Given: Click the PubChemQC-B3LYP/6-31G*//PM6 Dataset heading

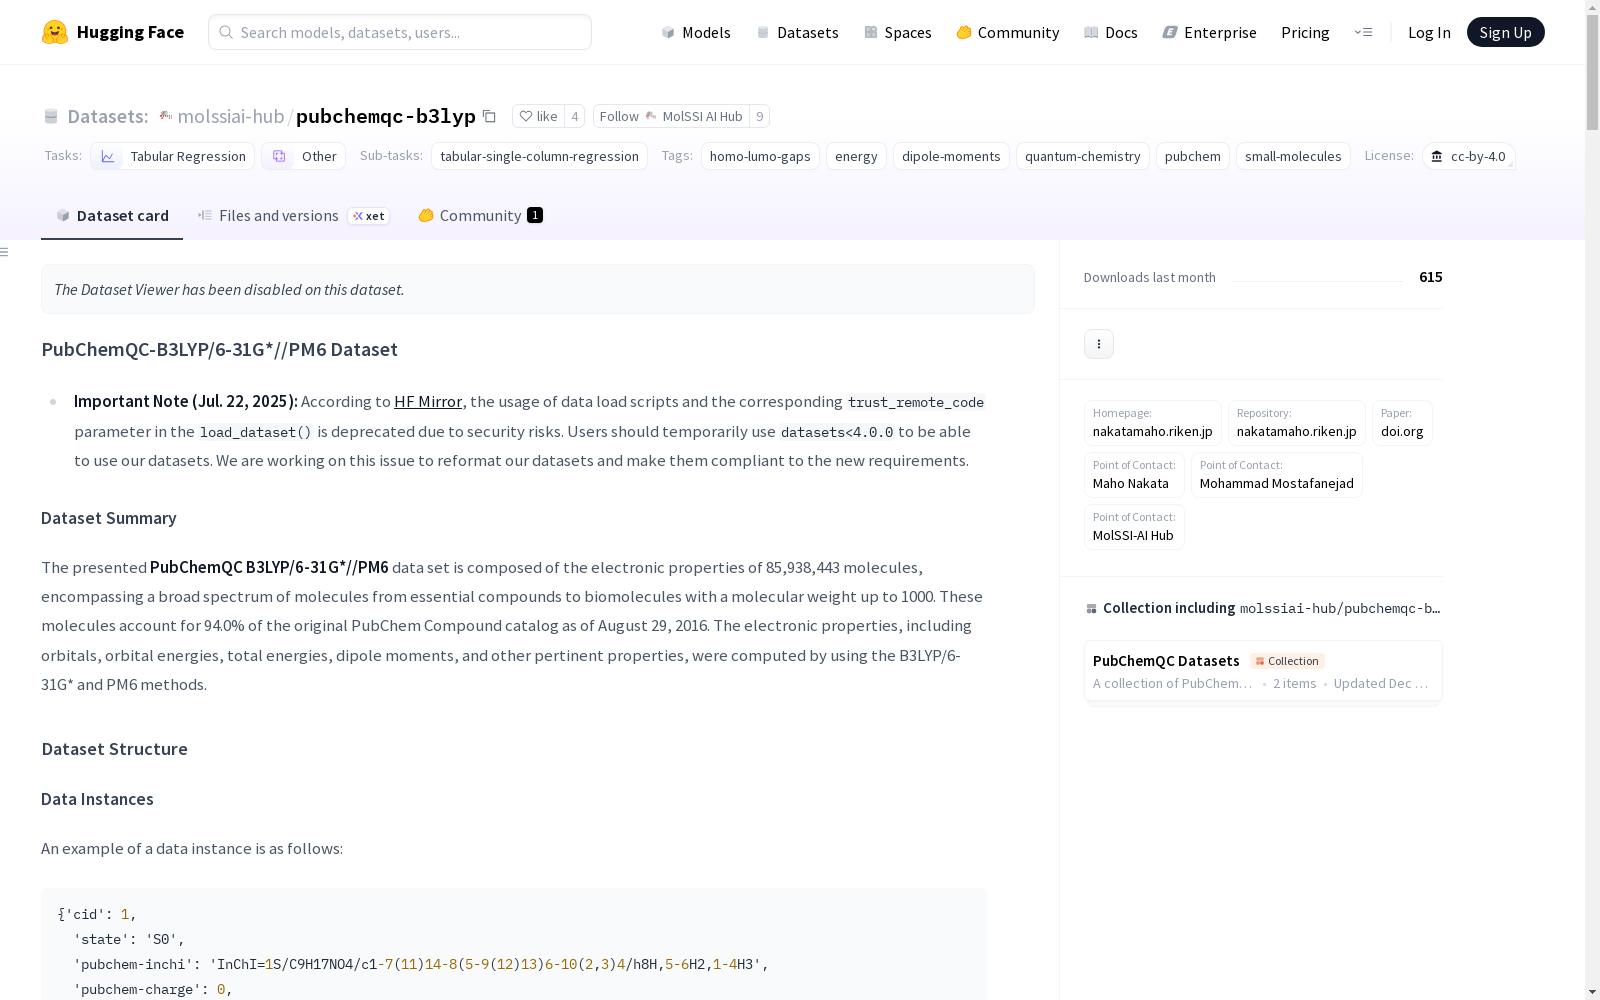Looking at the screenshot, I should tap(220, 349).
